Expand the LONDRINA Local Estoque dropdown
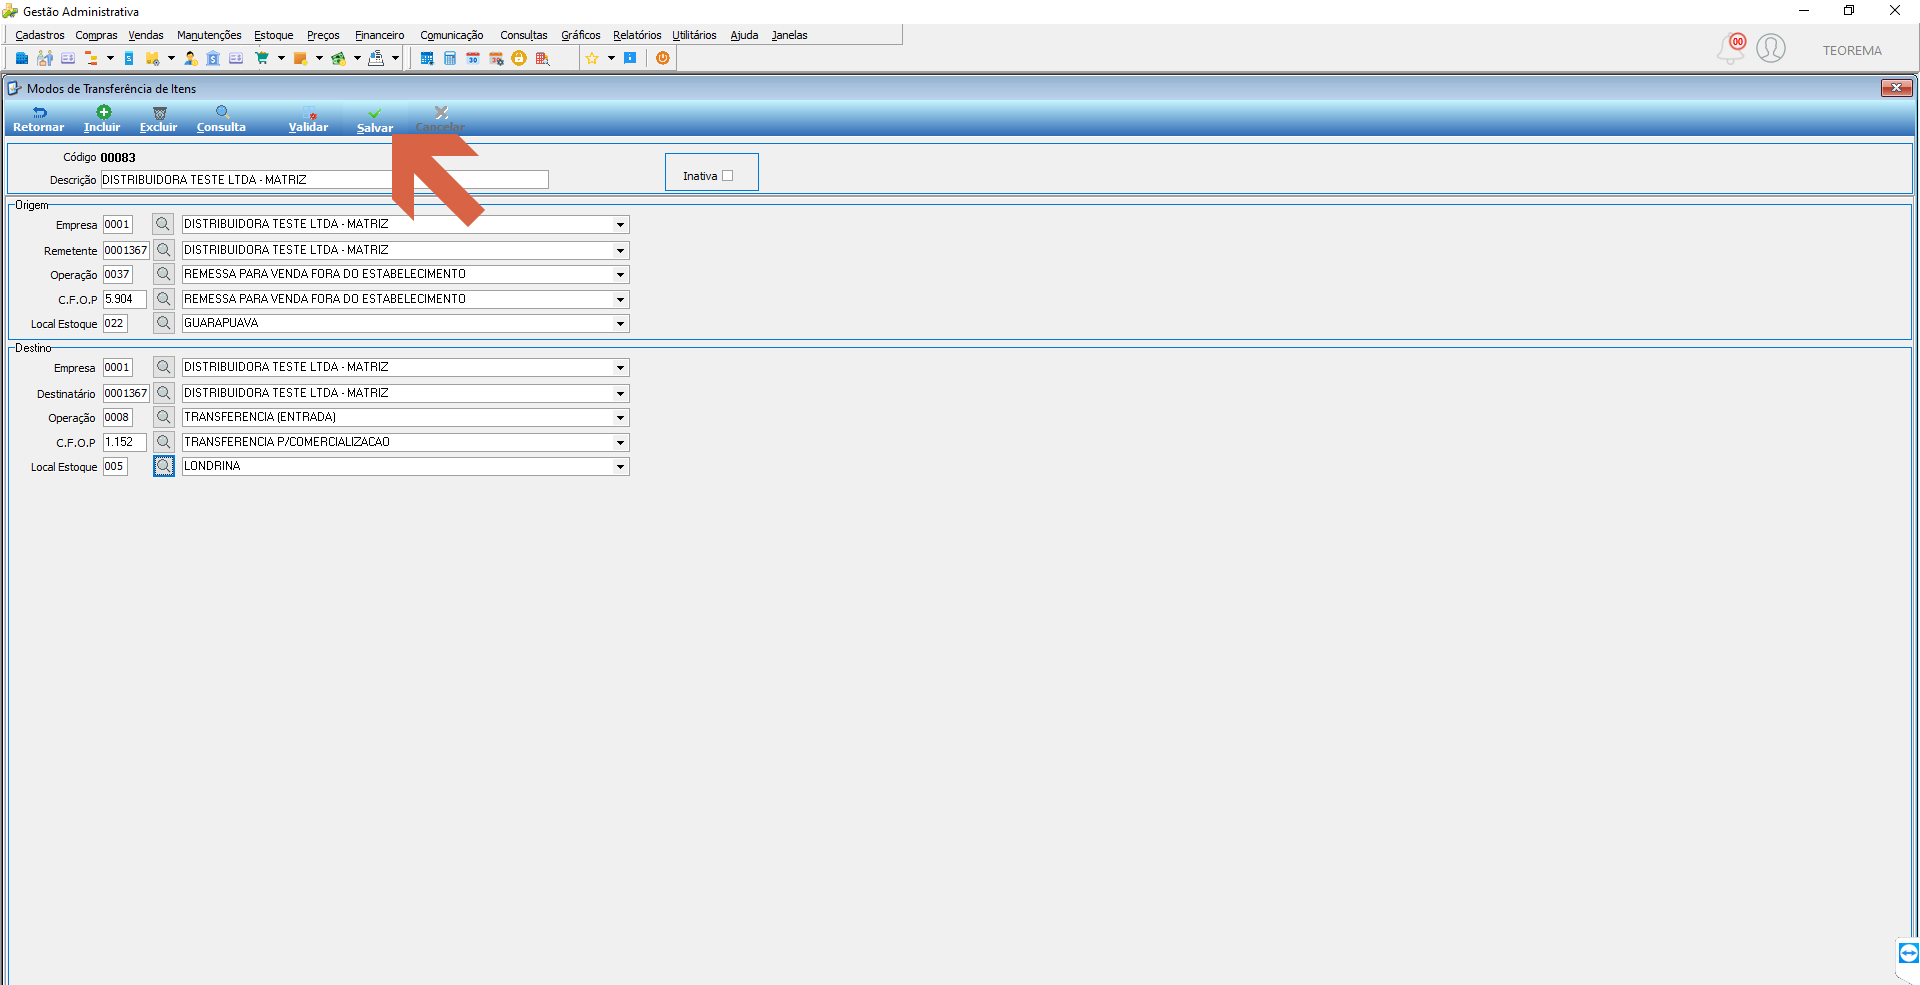 click(x=620, y=467)
